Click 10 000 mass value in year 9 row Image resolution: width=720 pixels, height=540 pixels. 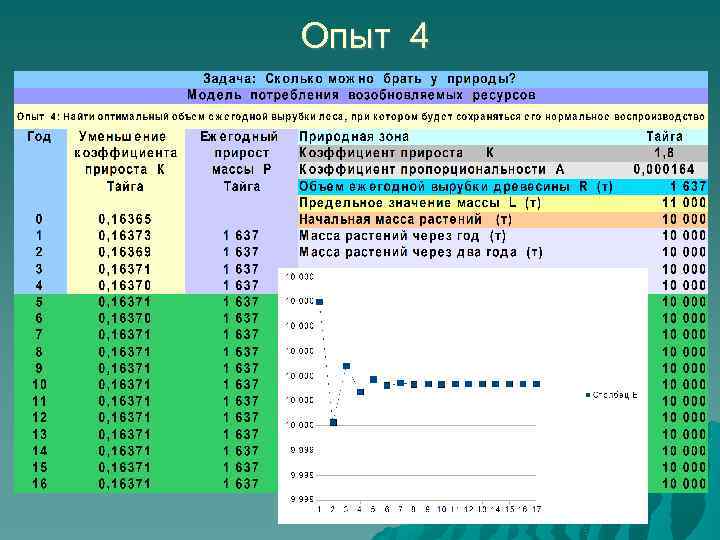[684, 368]
